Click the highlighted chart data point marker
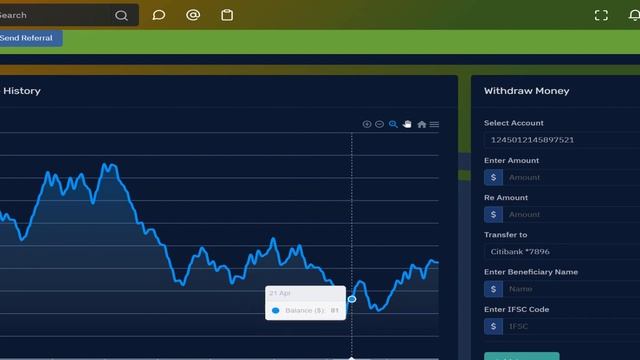This screenshot has width=640, height=360. coord(352,299)
